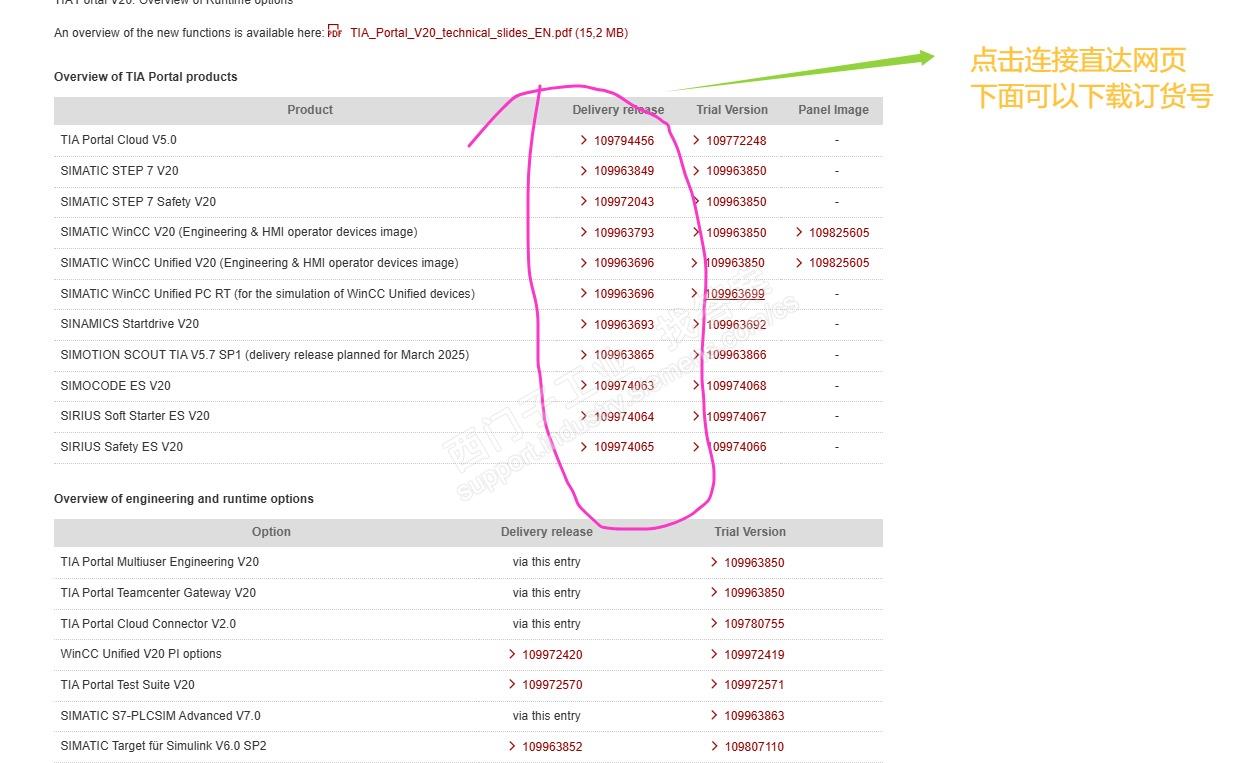Select the 'SIMOCODE ES V20' product name
The width and height of the screenshot is (1235, 763).
[x=116, y=386]
